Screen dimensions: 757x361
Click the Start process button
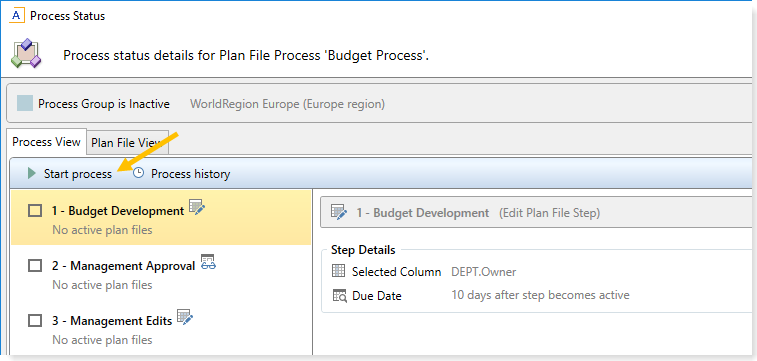70,173
